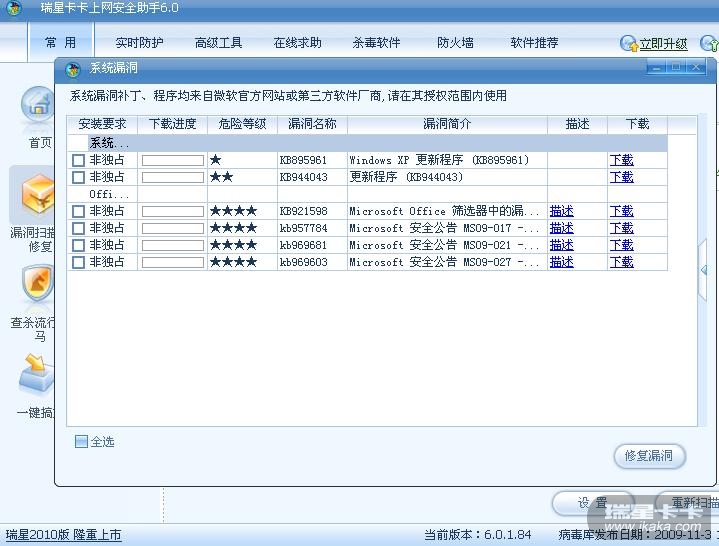Go to the 在线求助 tab
The width and height of the screenshot is (719, 546).
coord(297,43)
